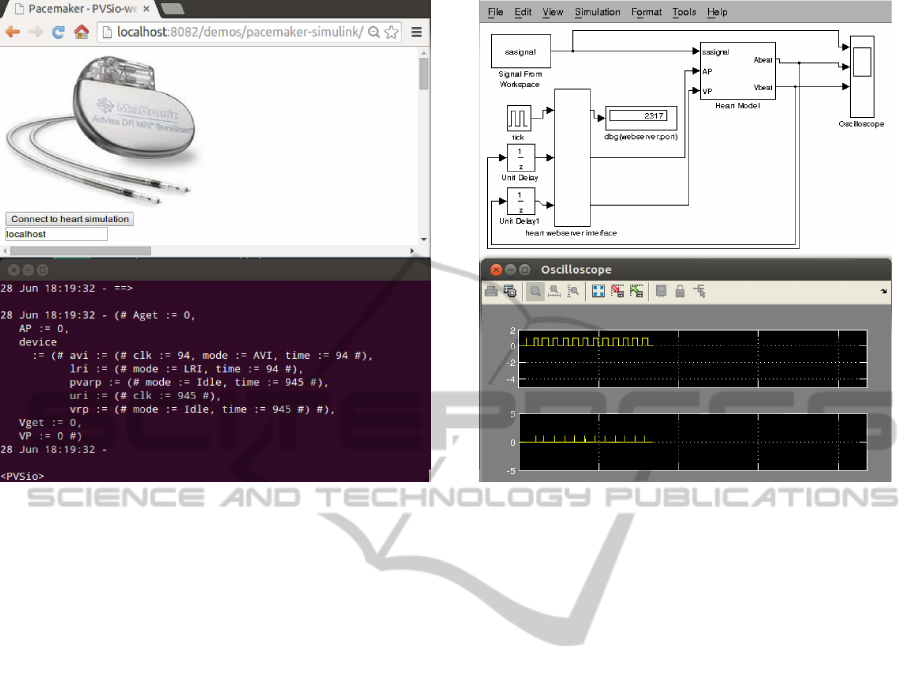The image size is (915, 681).
Task: Select the scope zoom magnifier tool
Action: pyautogui.click(x=535, y=291)
